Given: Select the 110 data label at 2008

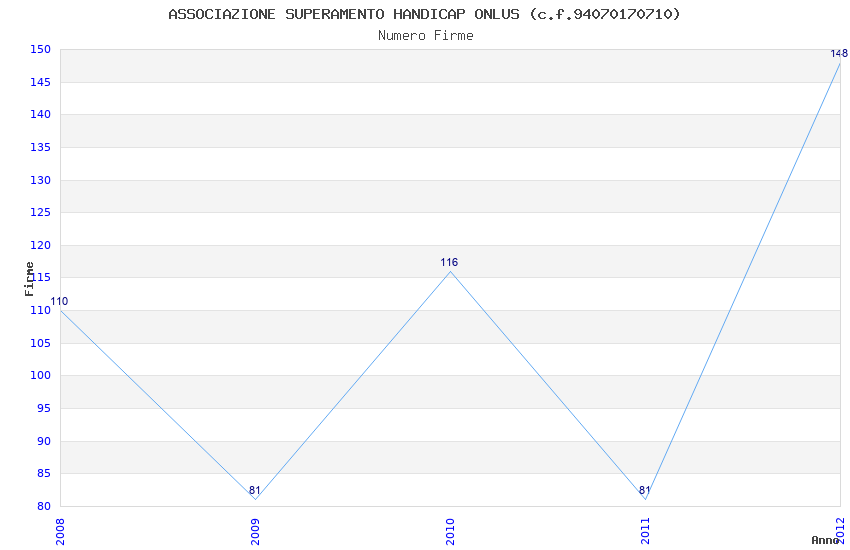Looking at the screenshot, I should (59, 302).
